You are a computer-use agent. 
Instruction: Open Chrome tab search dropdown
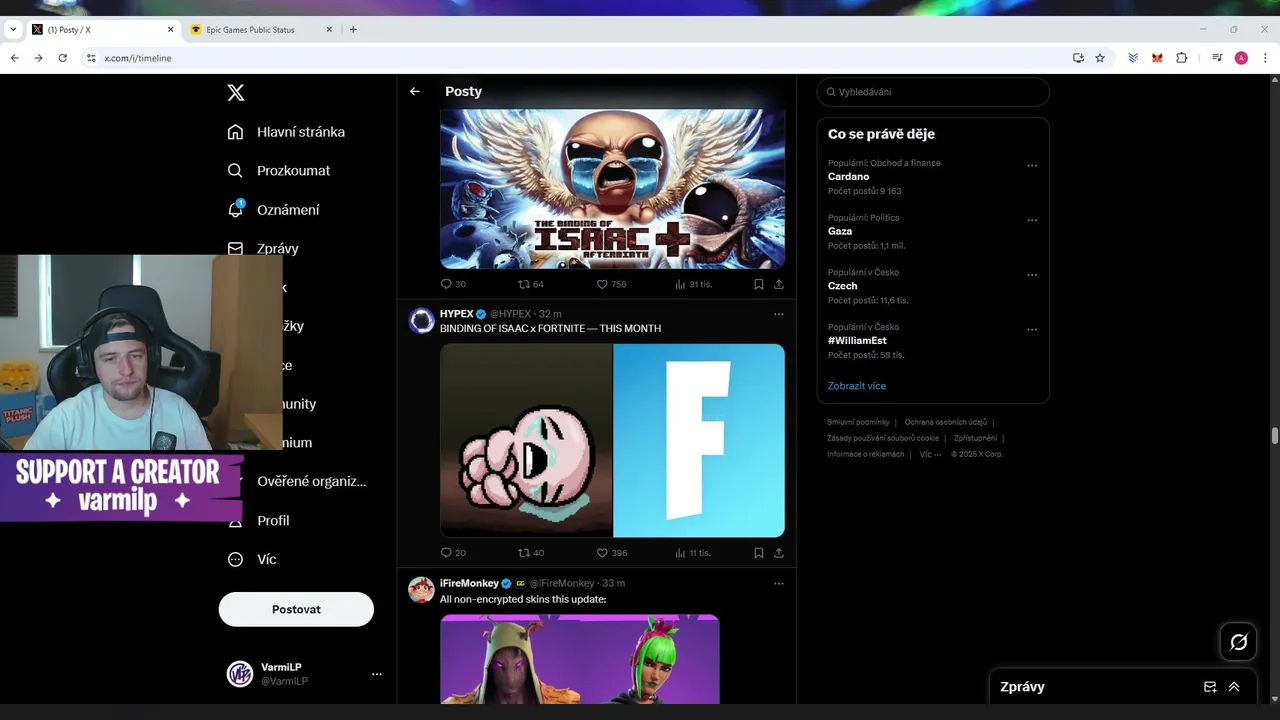click(13, 30)
